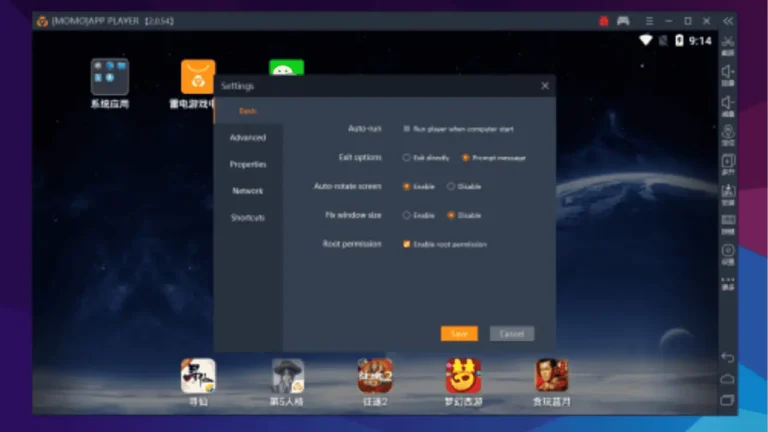The height and width of the screenshot is (432, 768).
Task: Click the Android home icon
Action: point(728,379)
